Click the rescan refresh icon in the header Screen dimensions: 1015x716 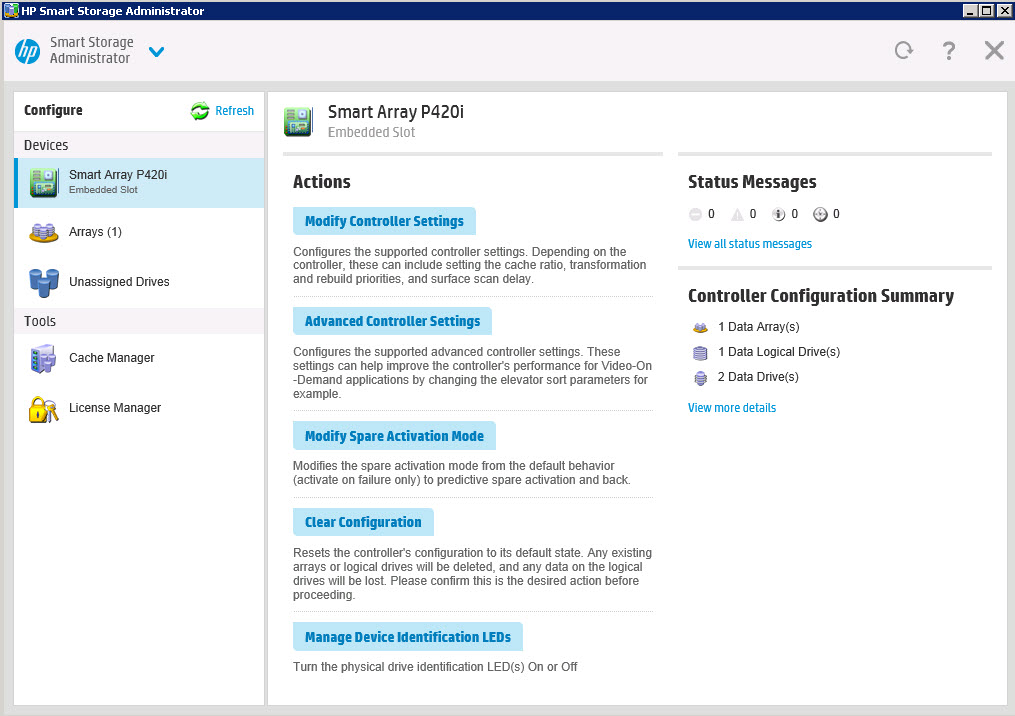(x=904, y=50)
